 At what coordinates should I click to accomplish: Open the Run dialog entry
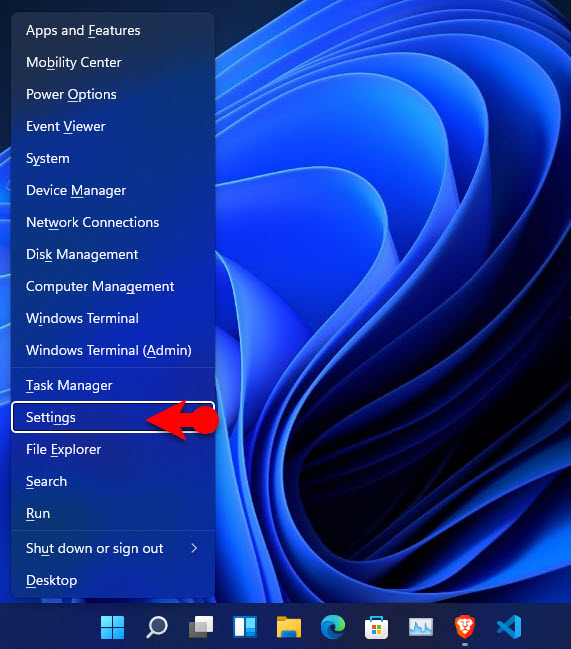(x=113, y=513)
